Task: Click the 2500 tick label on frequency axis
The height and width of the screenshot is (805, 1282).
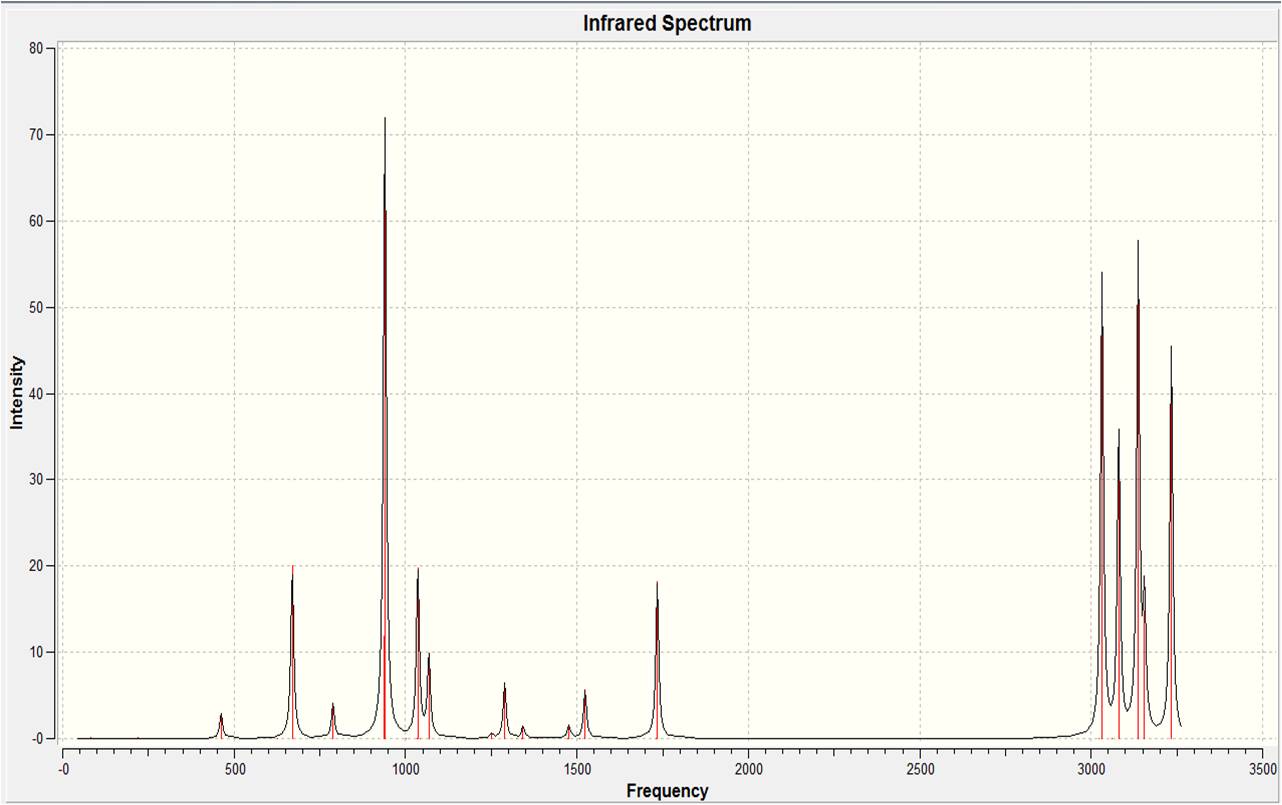Action: tap(921, 768)
